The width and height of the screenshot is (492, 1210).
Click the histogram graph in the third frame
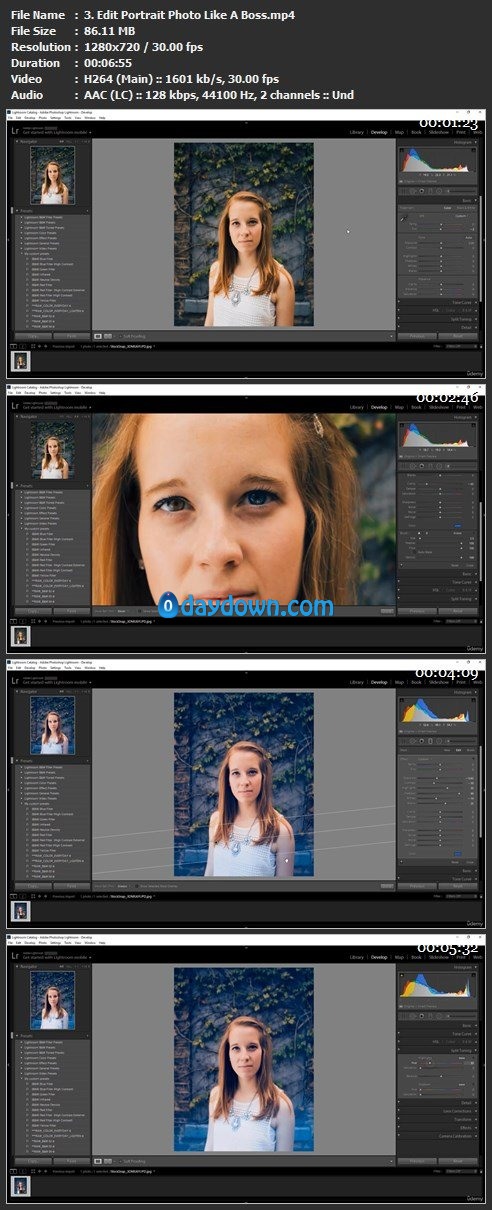(x=437, y=710)
